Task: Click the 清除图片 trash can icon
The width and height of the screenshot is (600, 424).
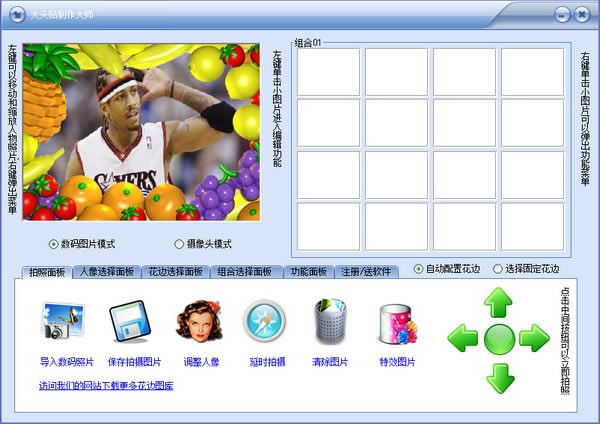Action: click(x=330, y=322)
